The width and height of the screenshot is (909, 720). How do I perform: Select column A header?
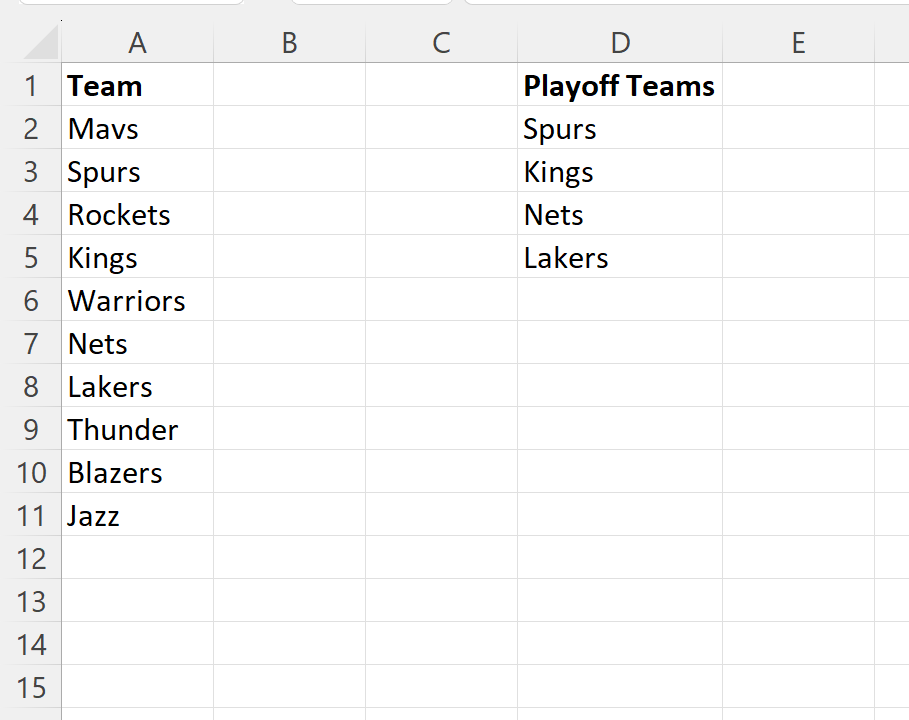click(137, 43)
